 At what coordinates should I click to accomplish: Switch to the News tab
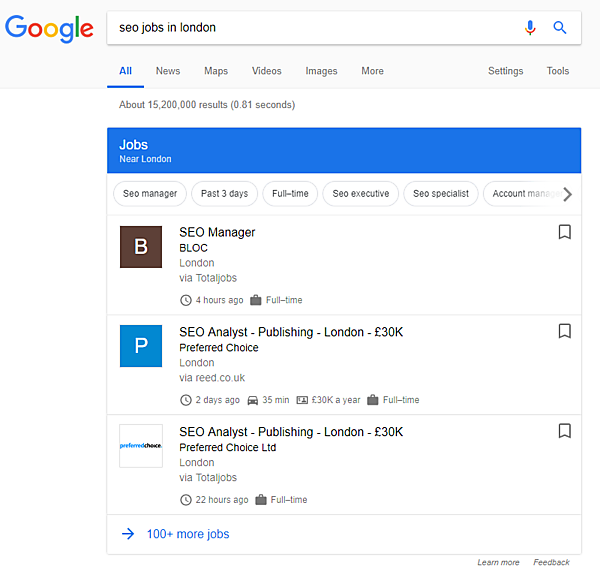168,71
